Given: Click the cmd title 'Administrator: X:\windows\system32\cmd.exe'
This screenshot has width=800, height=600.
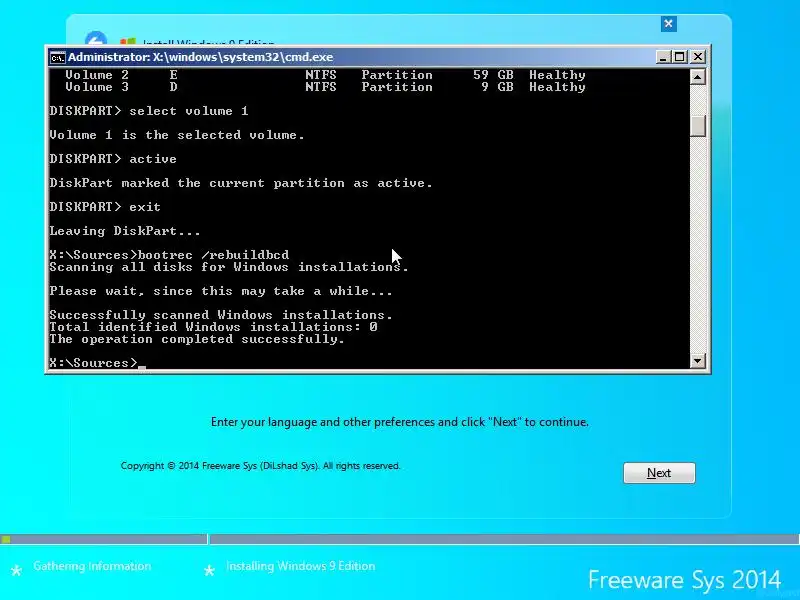Looking at the screenshot, I should point(201,57).
